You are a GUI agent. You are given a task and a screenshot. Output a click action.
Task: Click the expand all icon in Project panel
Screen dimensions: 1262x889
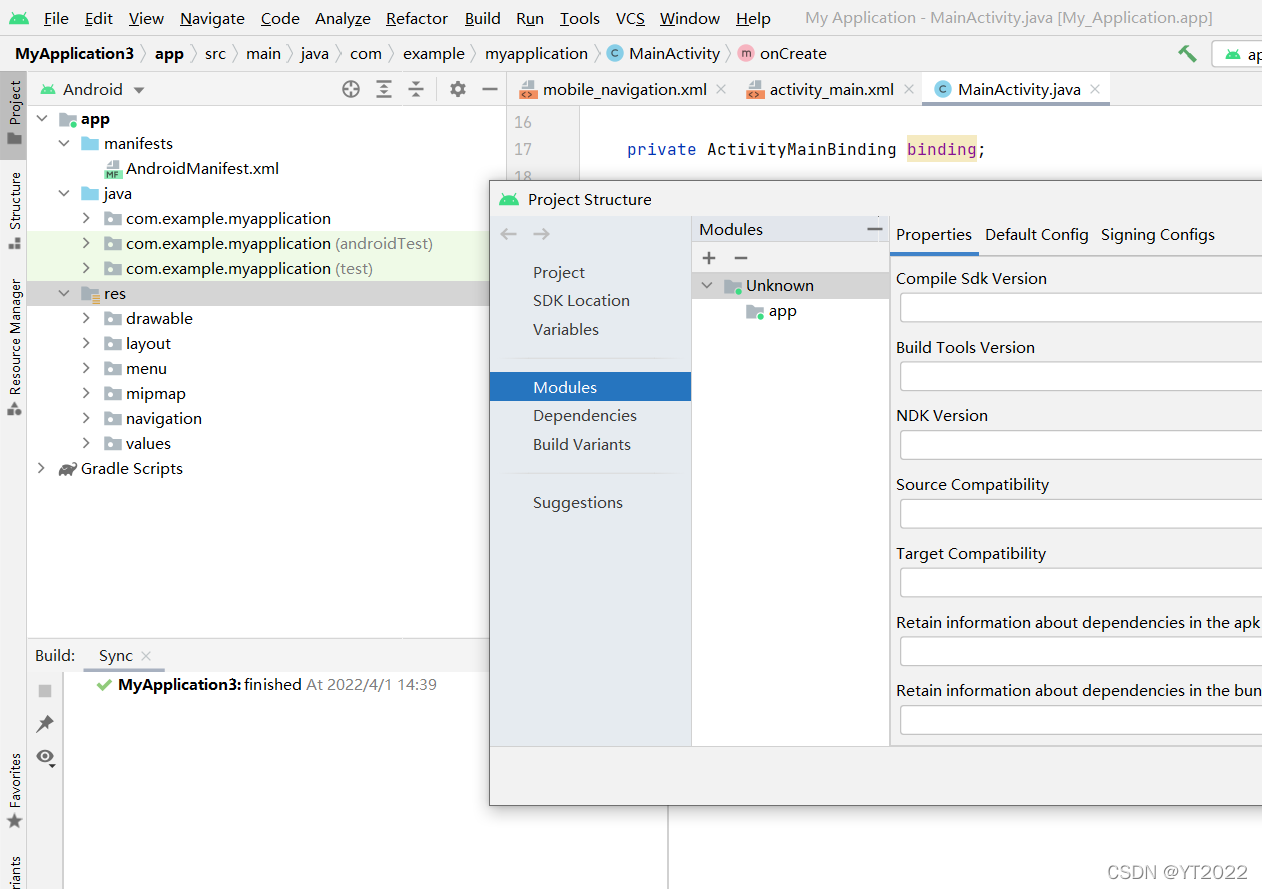(384, 89)
